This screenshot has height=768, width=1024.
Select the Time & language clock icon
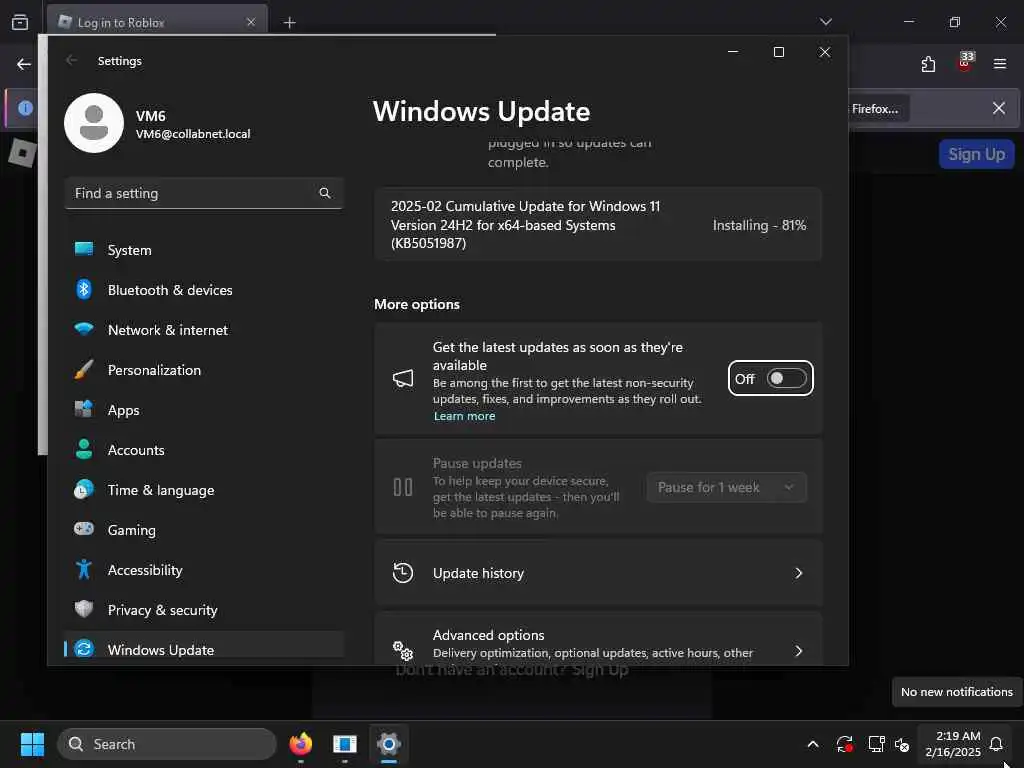(x=84, y=489)
